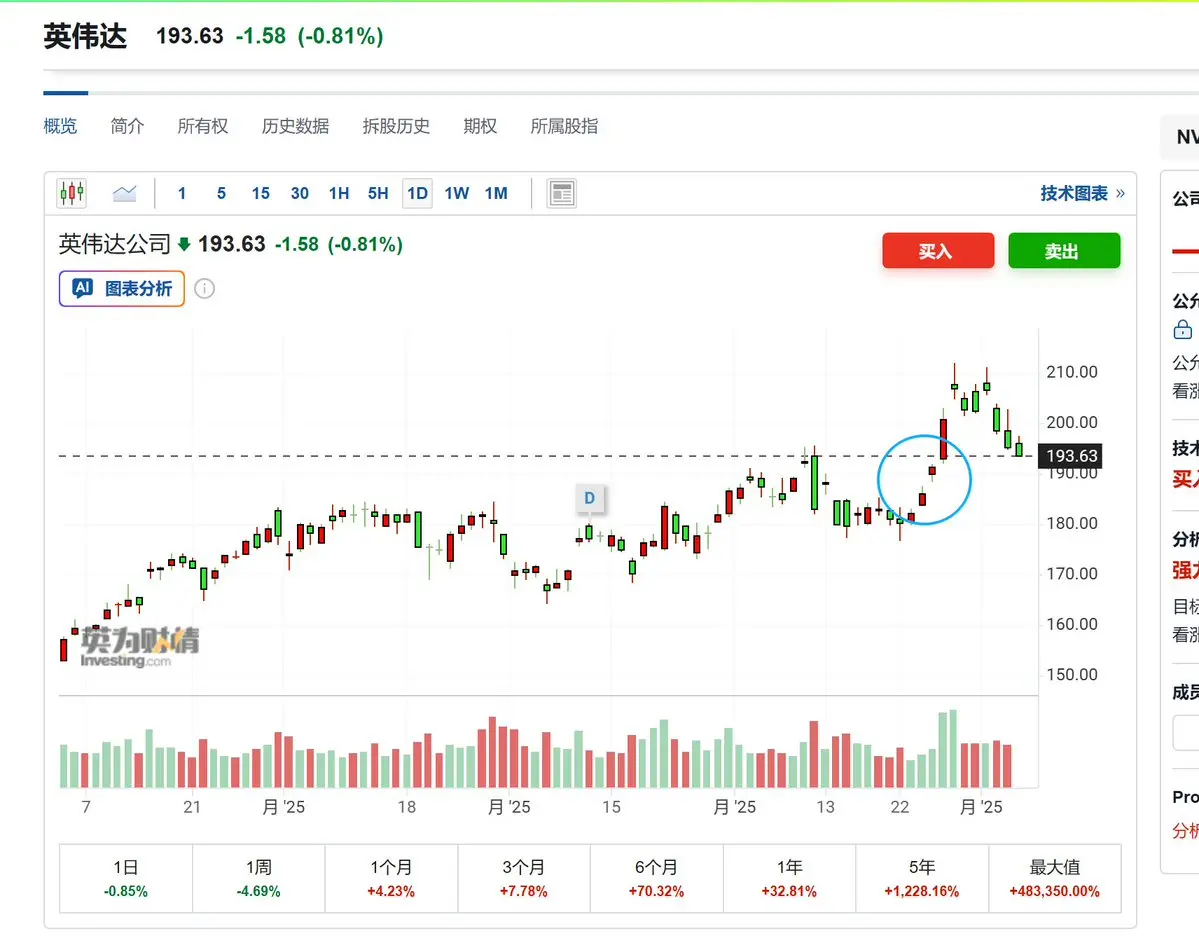Open the 期权 tab
The image size is (1199, 943).
point(480,126)
